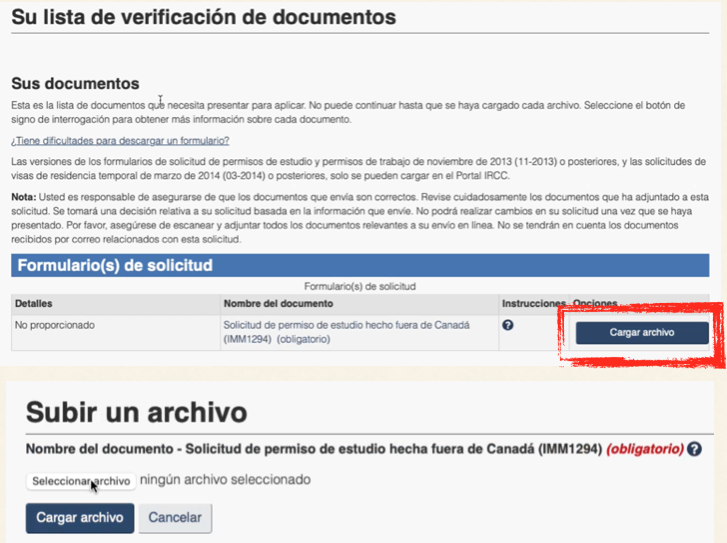This screenshot has height=543, width=727.
Task: Submit with "Cargar archivo" button next to Cancelar
Action: 79,518
